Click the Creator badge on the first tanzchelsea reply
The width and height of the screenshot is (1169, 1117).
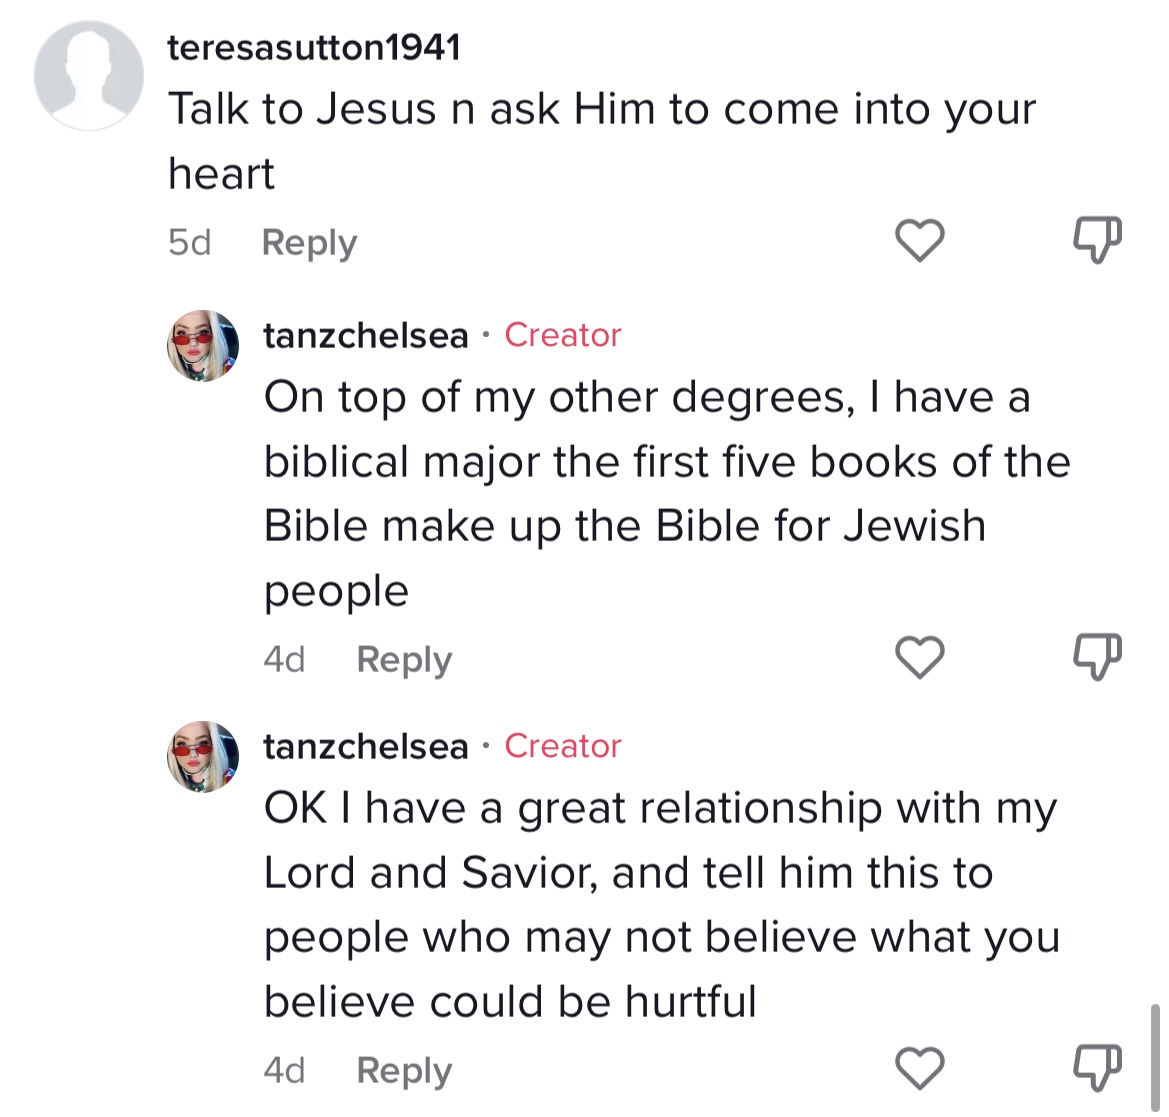click(563, 335)
